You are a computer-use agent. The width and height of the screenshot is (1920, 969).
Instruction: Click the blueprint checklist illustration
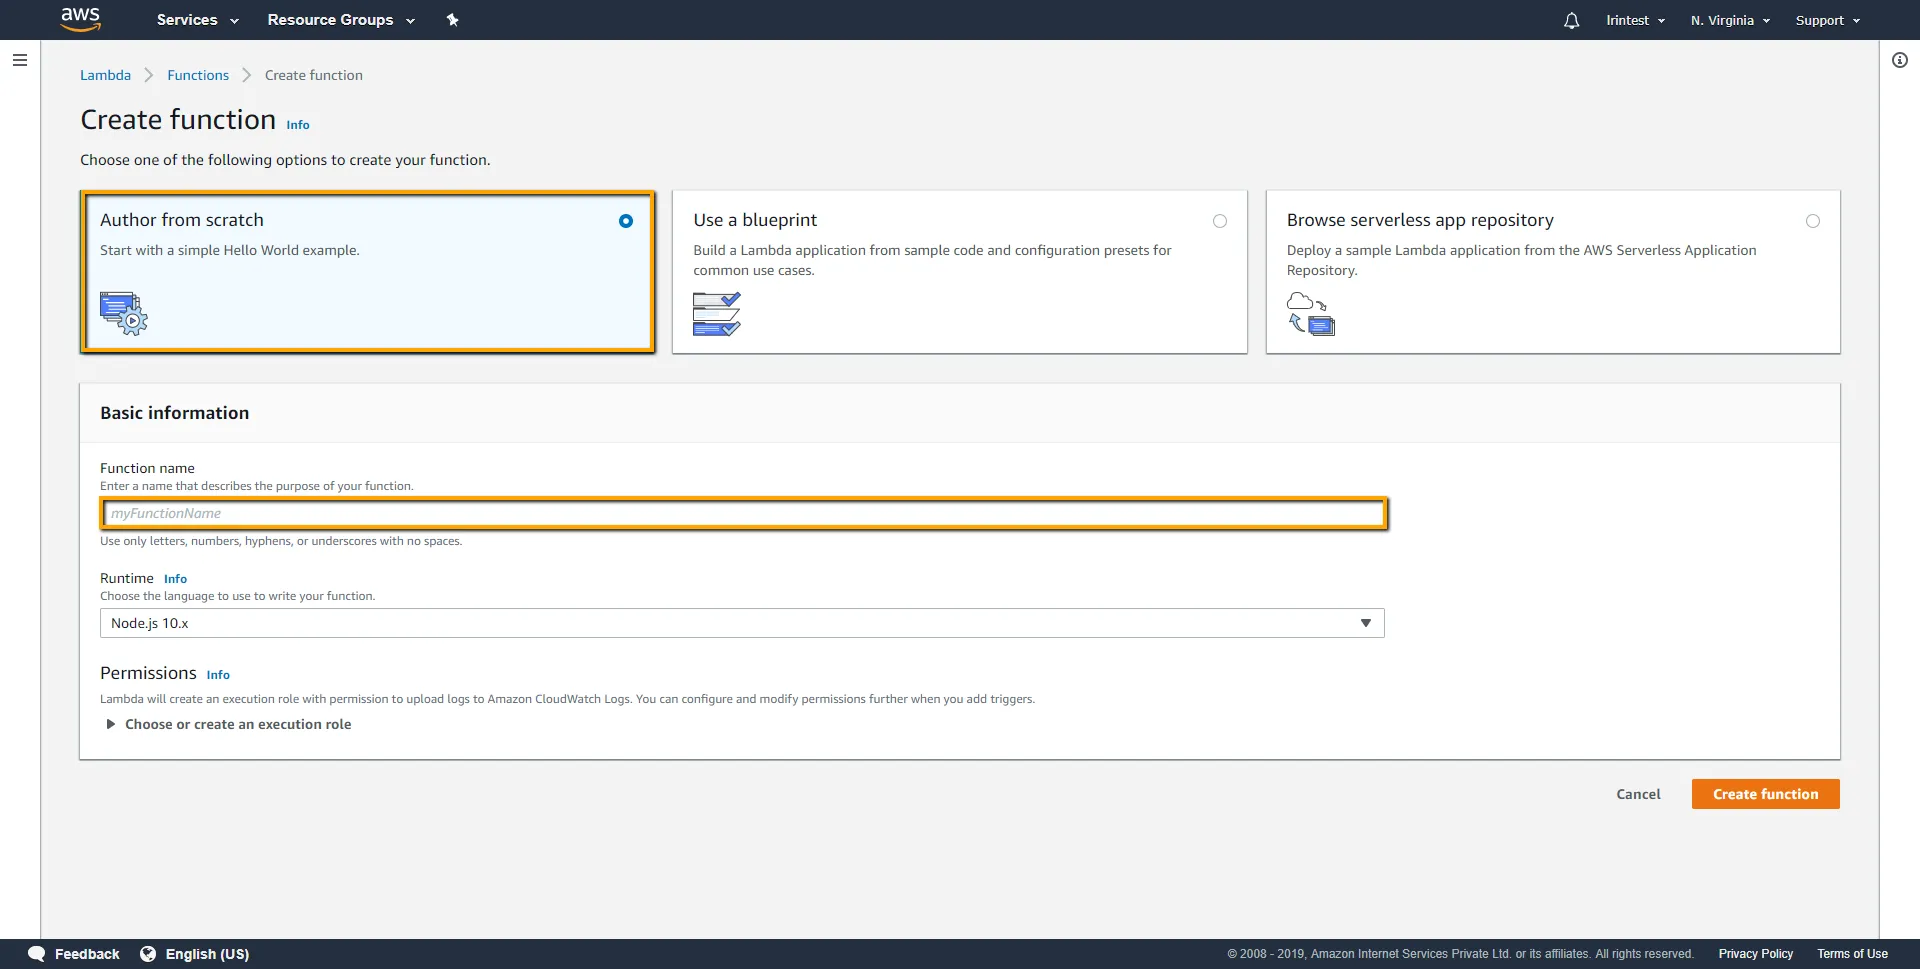pyautogui.click(x=716, y=314)
